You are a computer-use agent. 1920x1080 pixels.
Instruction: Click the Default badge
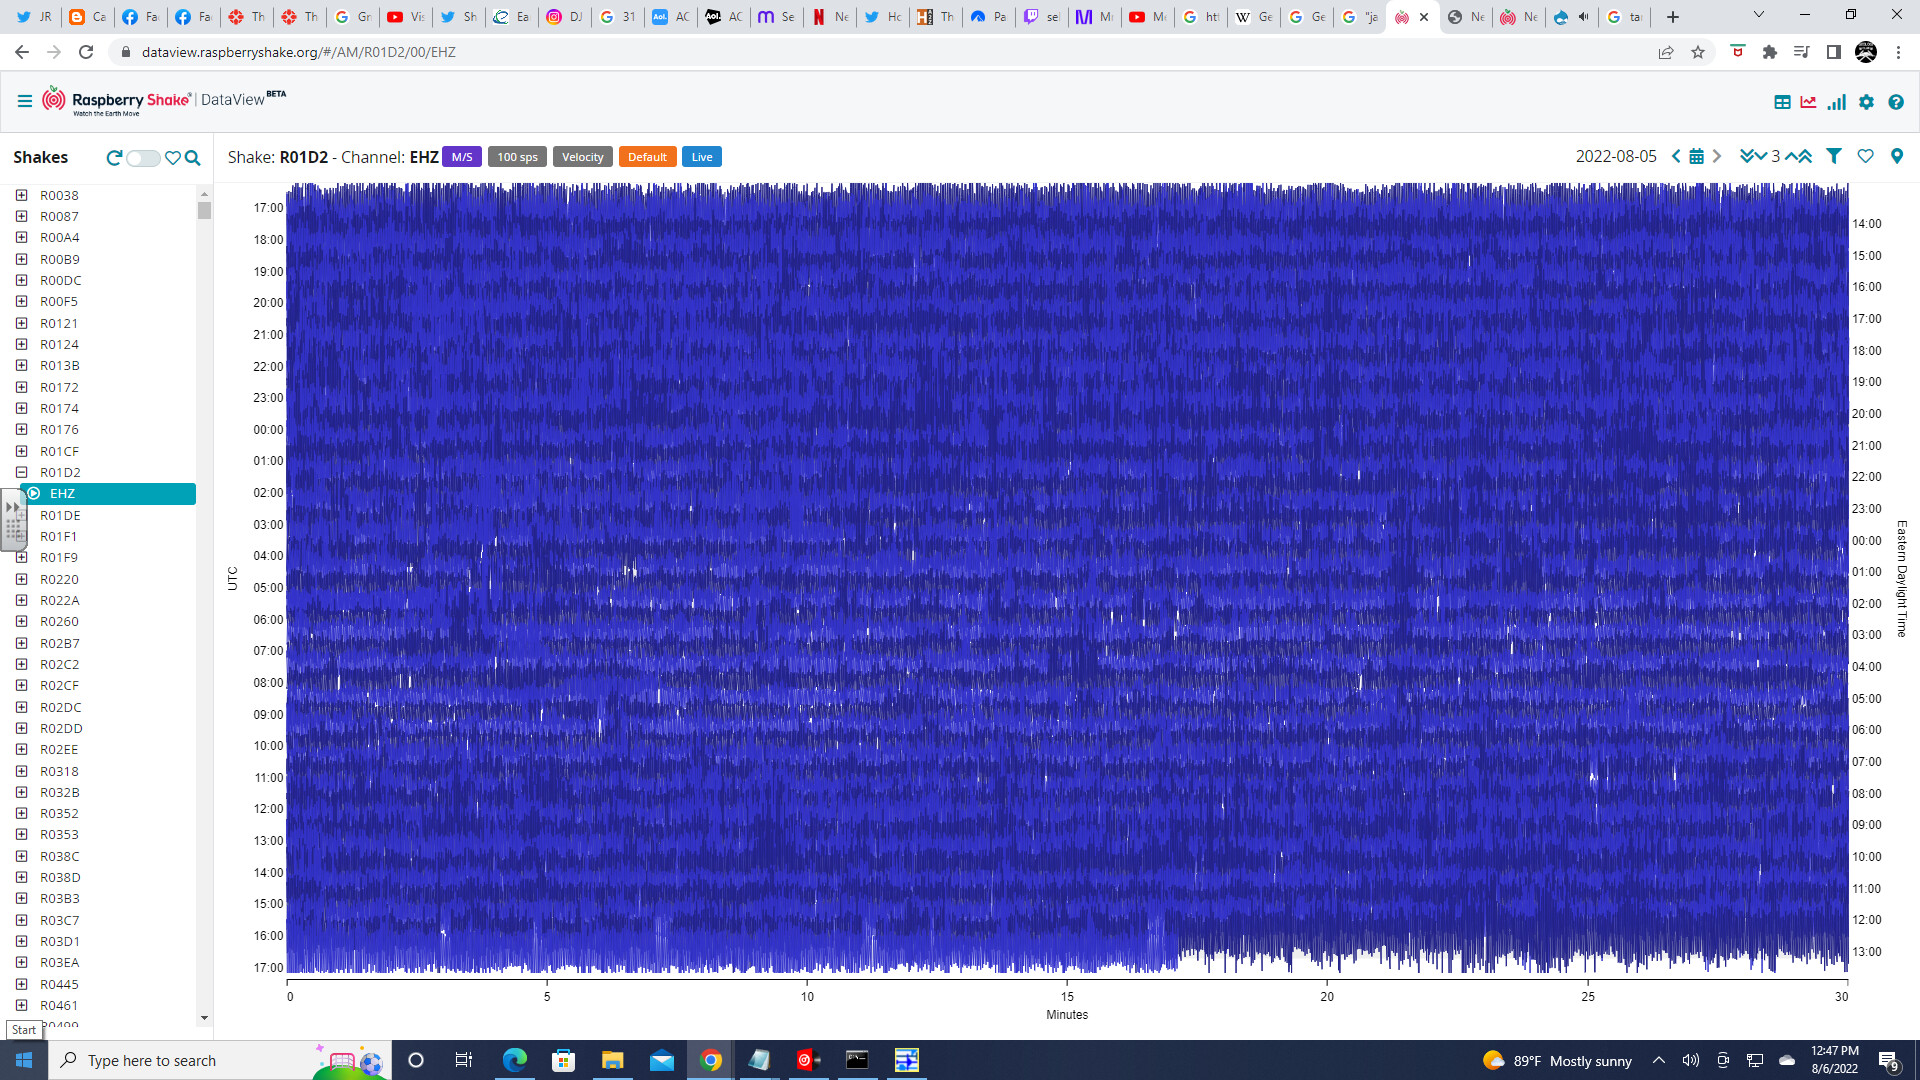[647, 157]
